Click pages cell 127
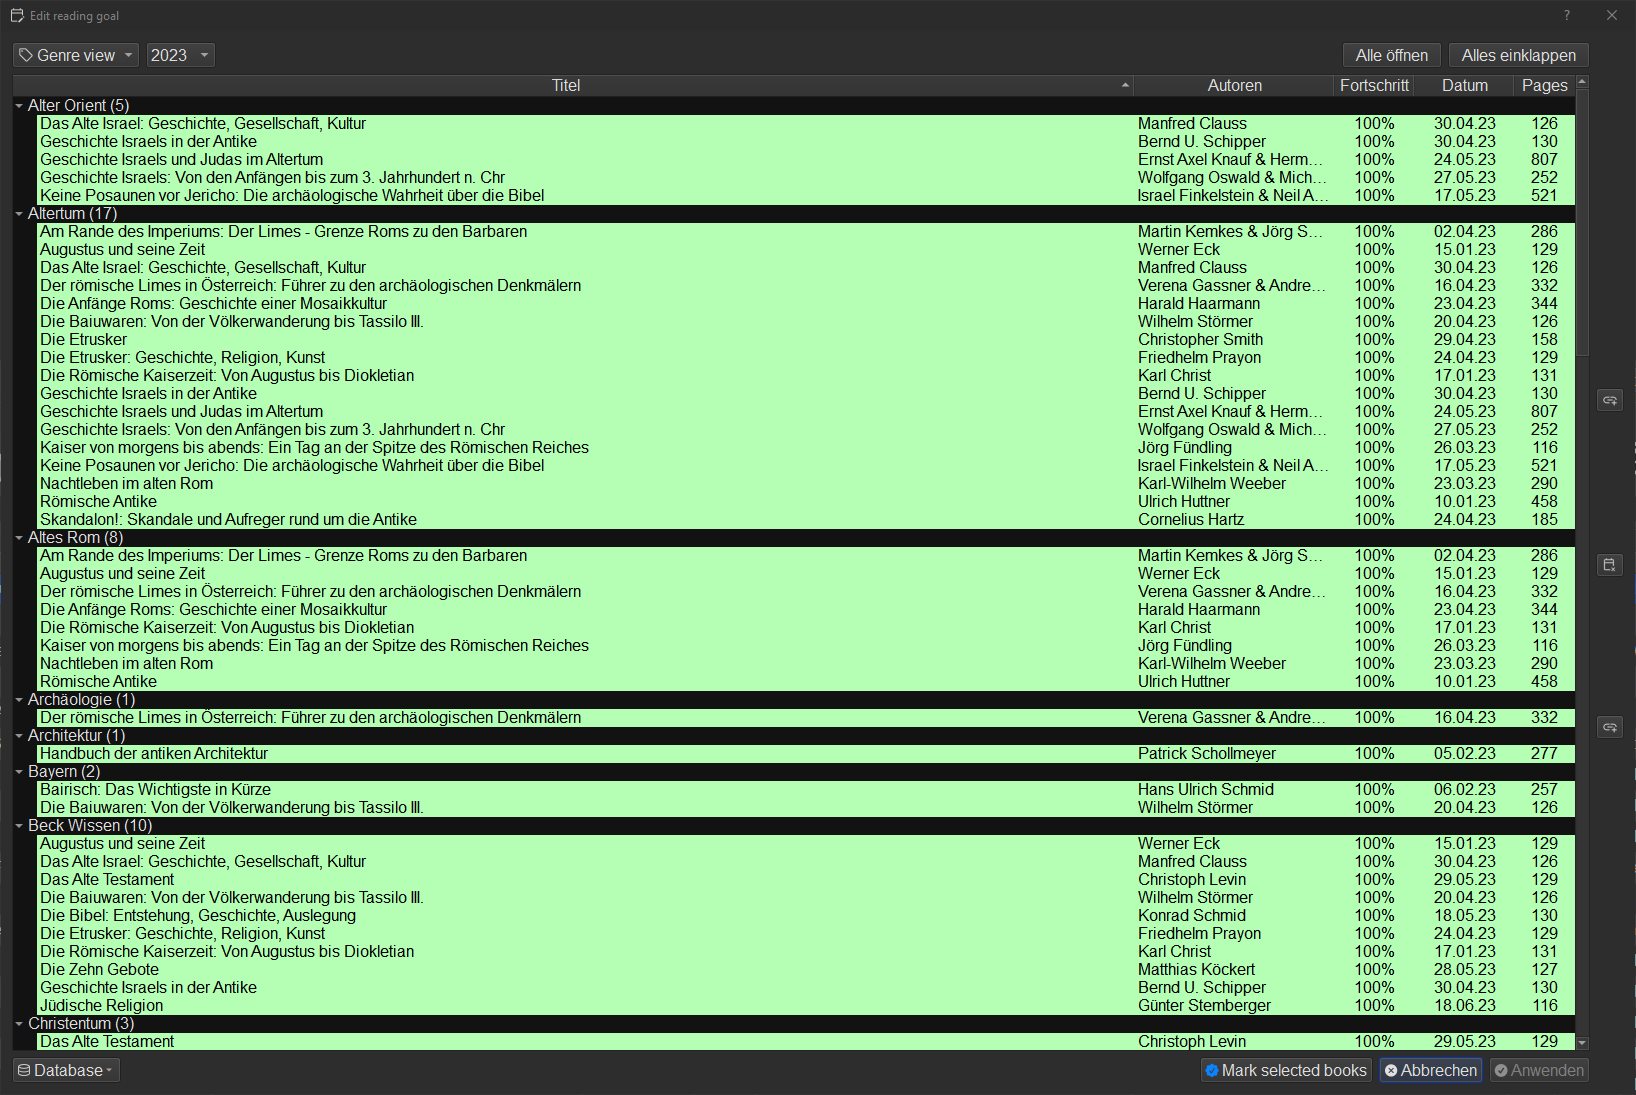The image size is (1636, 1095). pos(1544,969)
